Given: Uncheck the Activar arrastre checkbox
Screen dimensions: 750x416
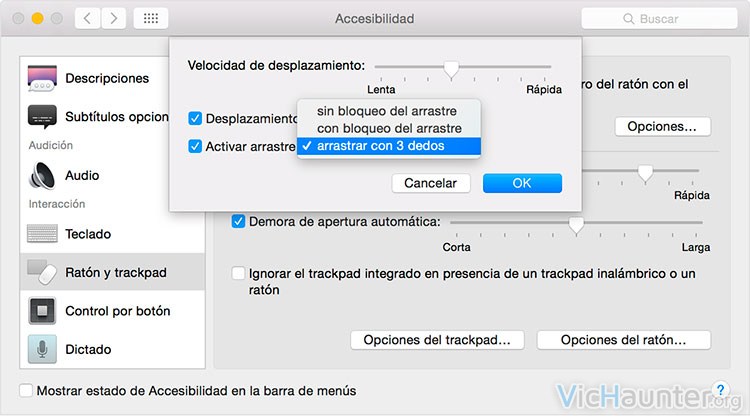Looking at the screenshot, I should tap(195, 146).
